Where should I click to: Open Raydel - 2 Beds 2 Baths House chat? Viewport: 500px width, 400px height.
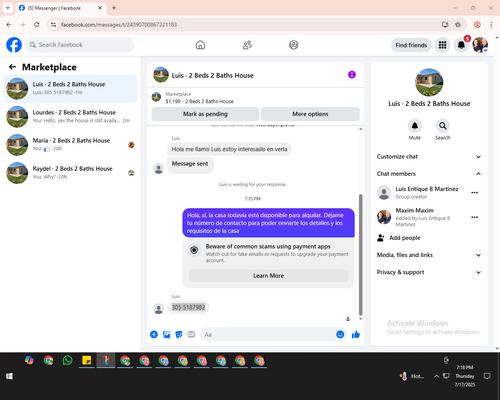pyautogui.click(x=70, y=173)
